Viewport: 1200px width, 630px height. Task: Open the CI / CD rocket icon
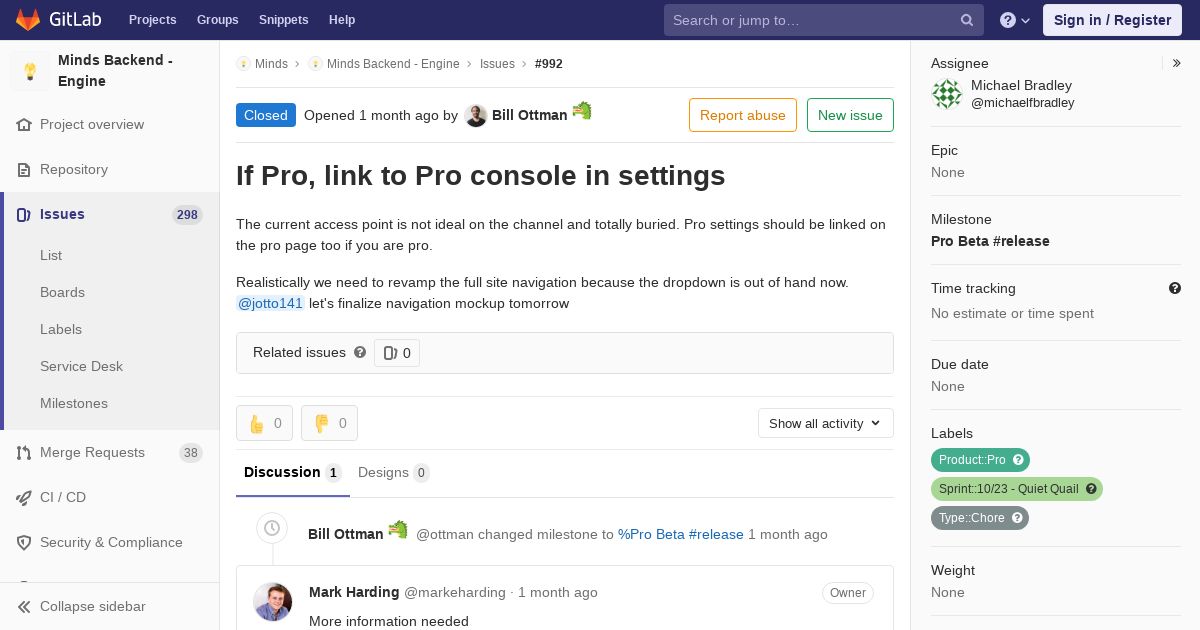(24, 498)
